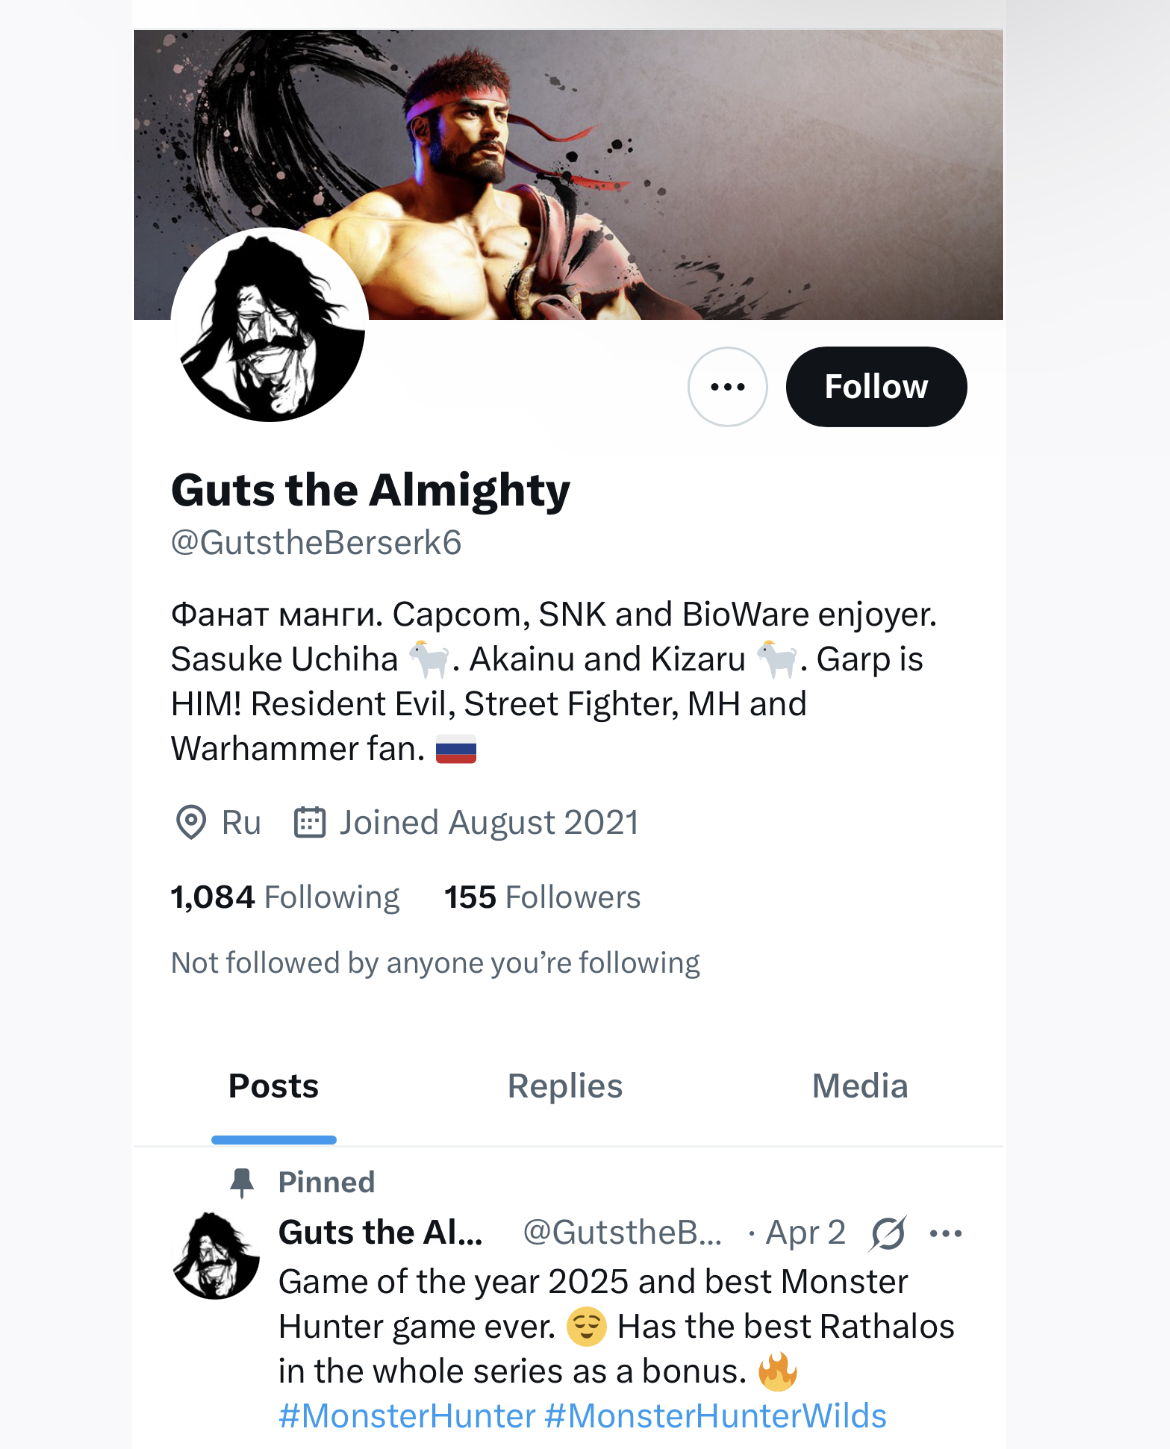Switch to the Replies tab

pyautogui.click(x=565, y=1086)
